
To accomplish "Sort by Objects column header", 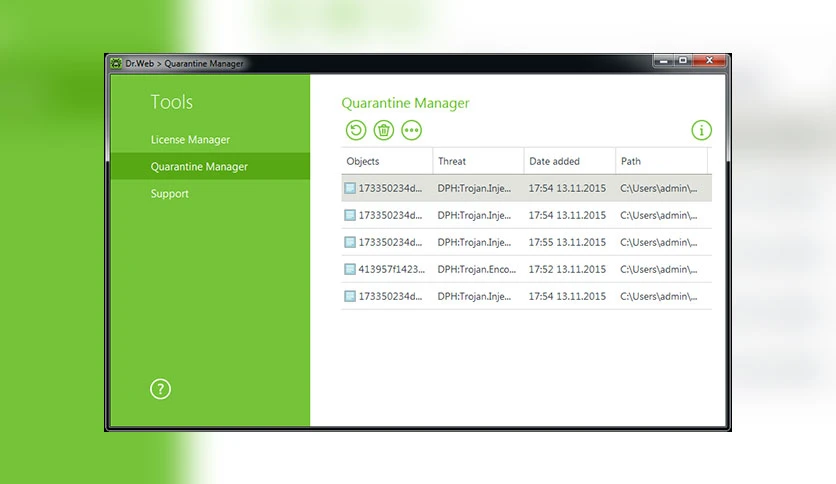I will pos(387,161).
